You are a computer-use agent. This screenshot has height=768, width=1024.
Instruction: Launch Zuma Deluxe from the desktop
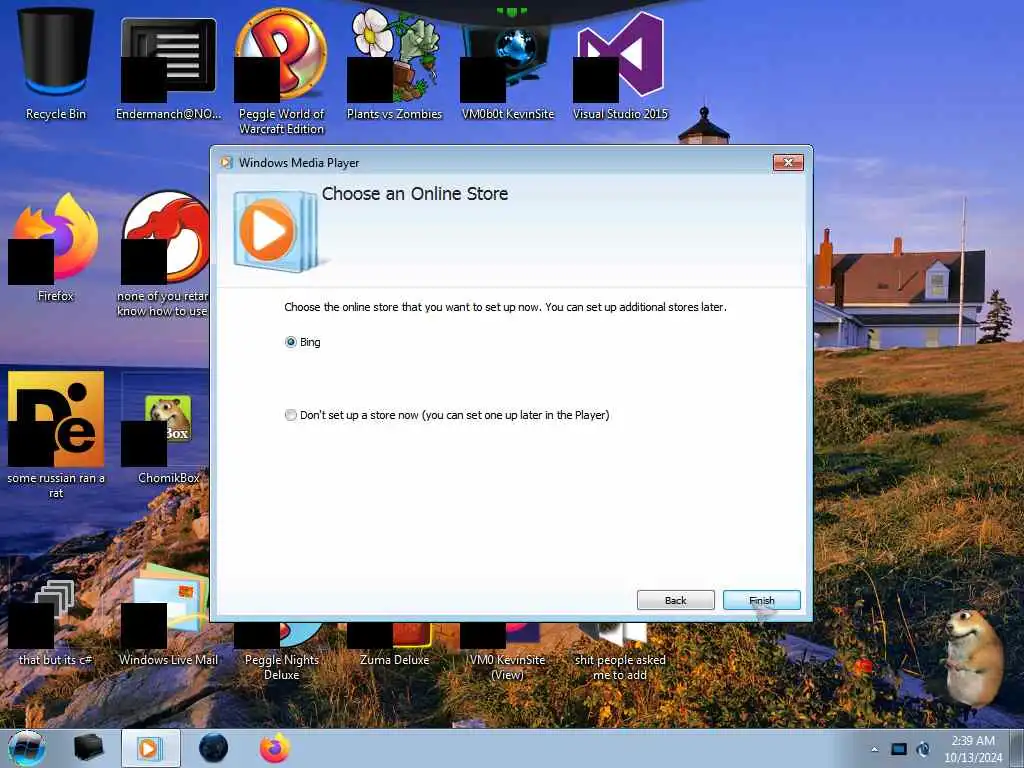[394, 645]
